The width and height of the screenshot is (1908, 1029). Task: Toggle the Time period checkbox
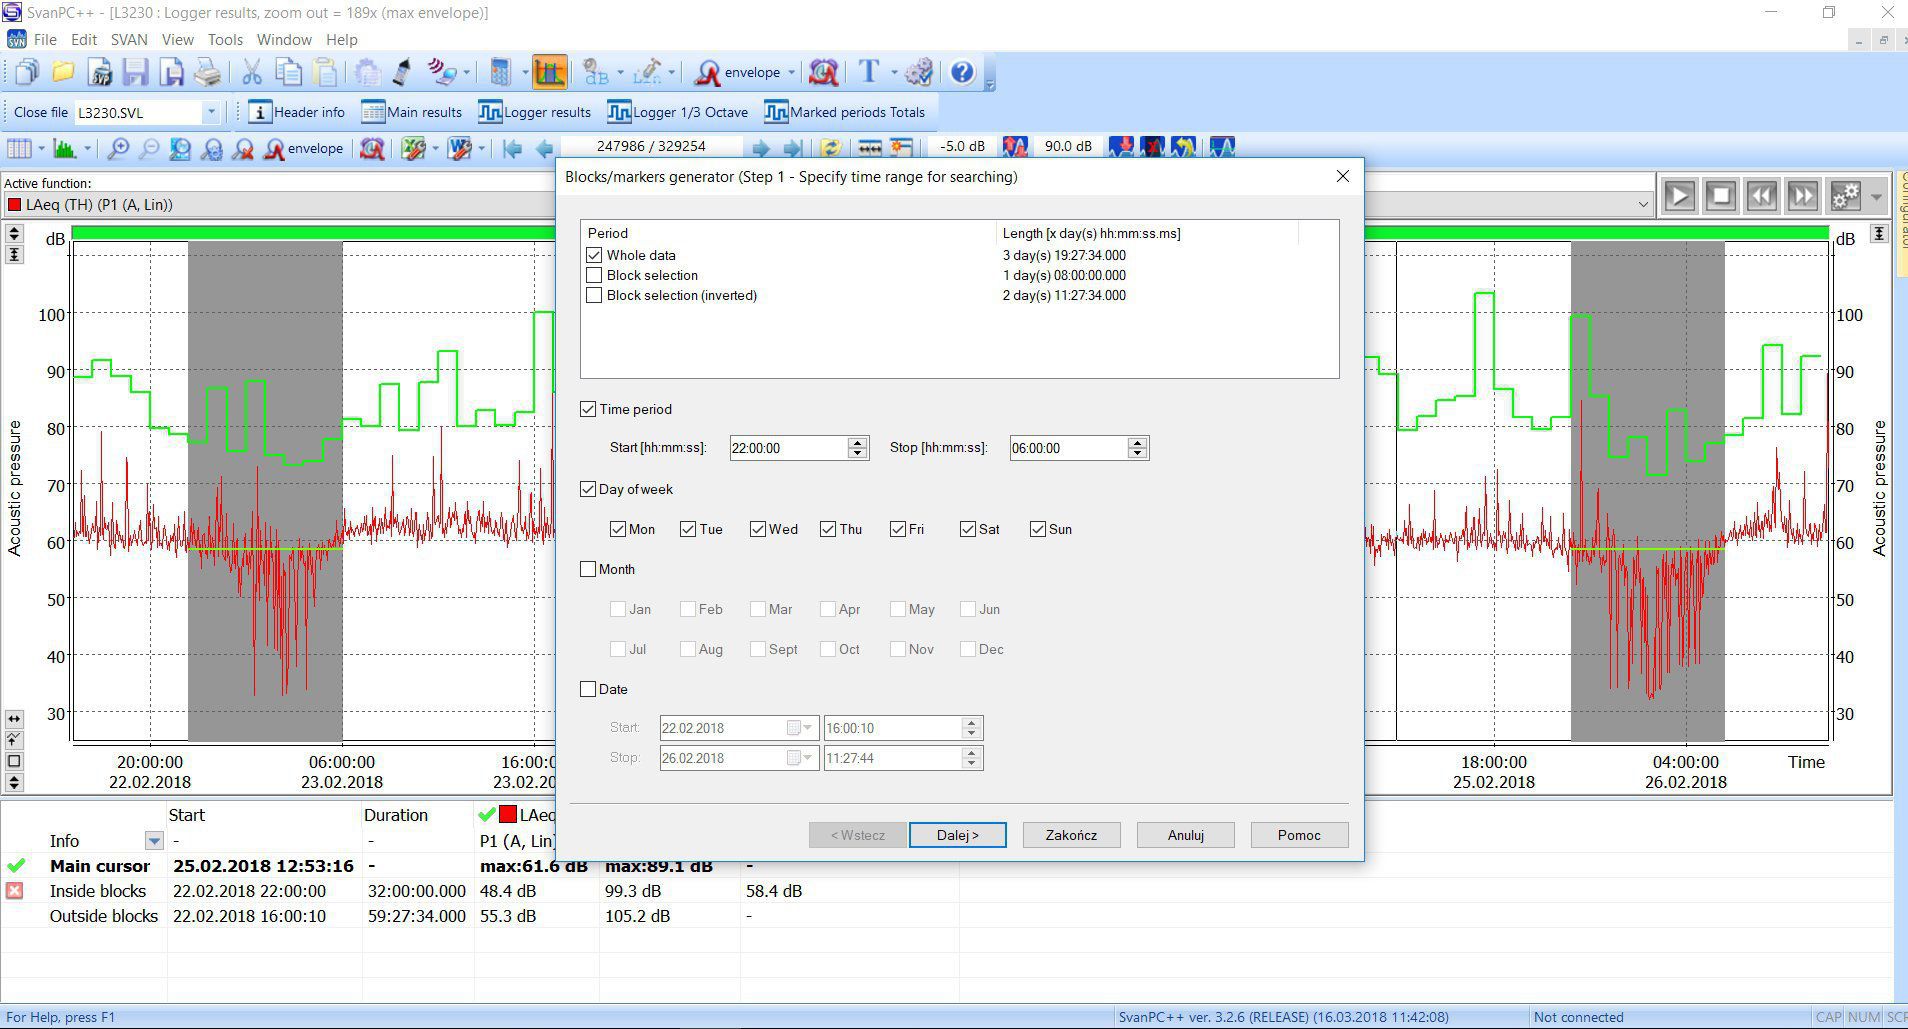pyautogui.click(x=588, y=409)
